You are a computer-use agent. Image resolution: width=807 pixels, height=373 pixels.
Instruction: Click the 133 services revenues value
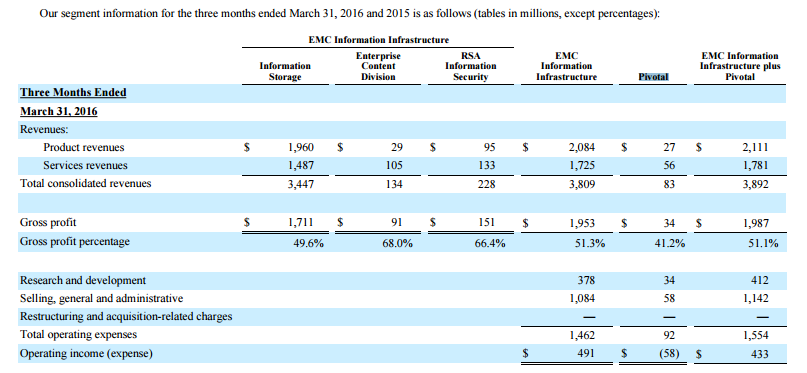click(x=487, y=166)
